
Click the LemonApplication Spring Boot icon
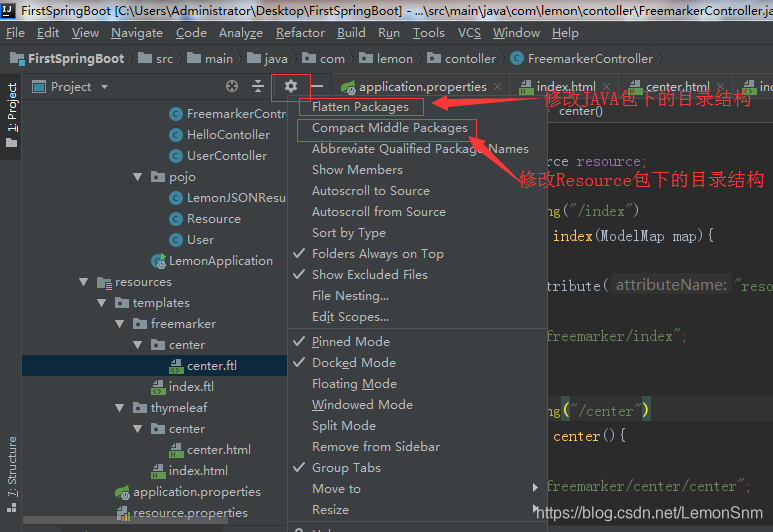(158, 261)
